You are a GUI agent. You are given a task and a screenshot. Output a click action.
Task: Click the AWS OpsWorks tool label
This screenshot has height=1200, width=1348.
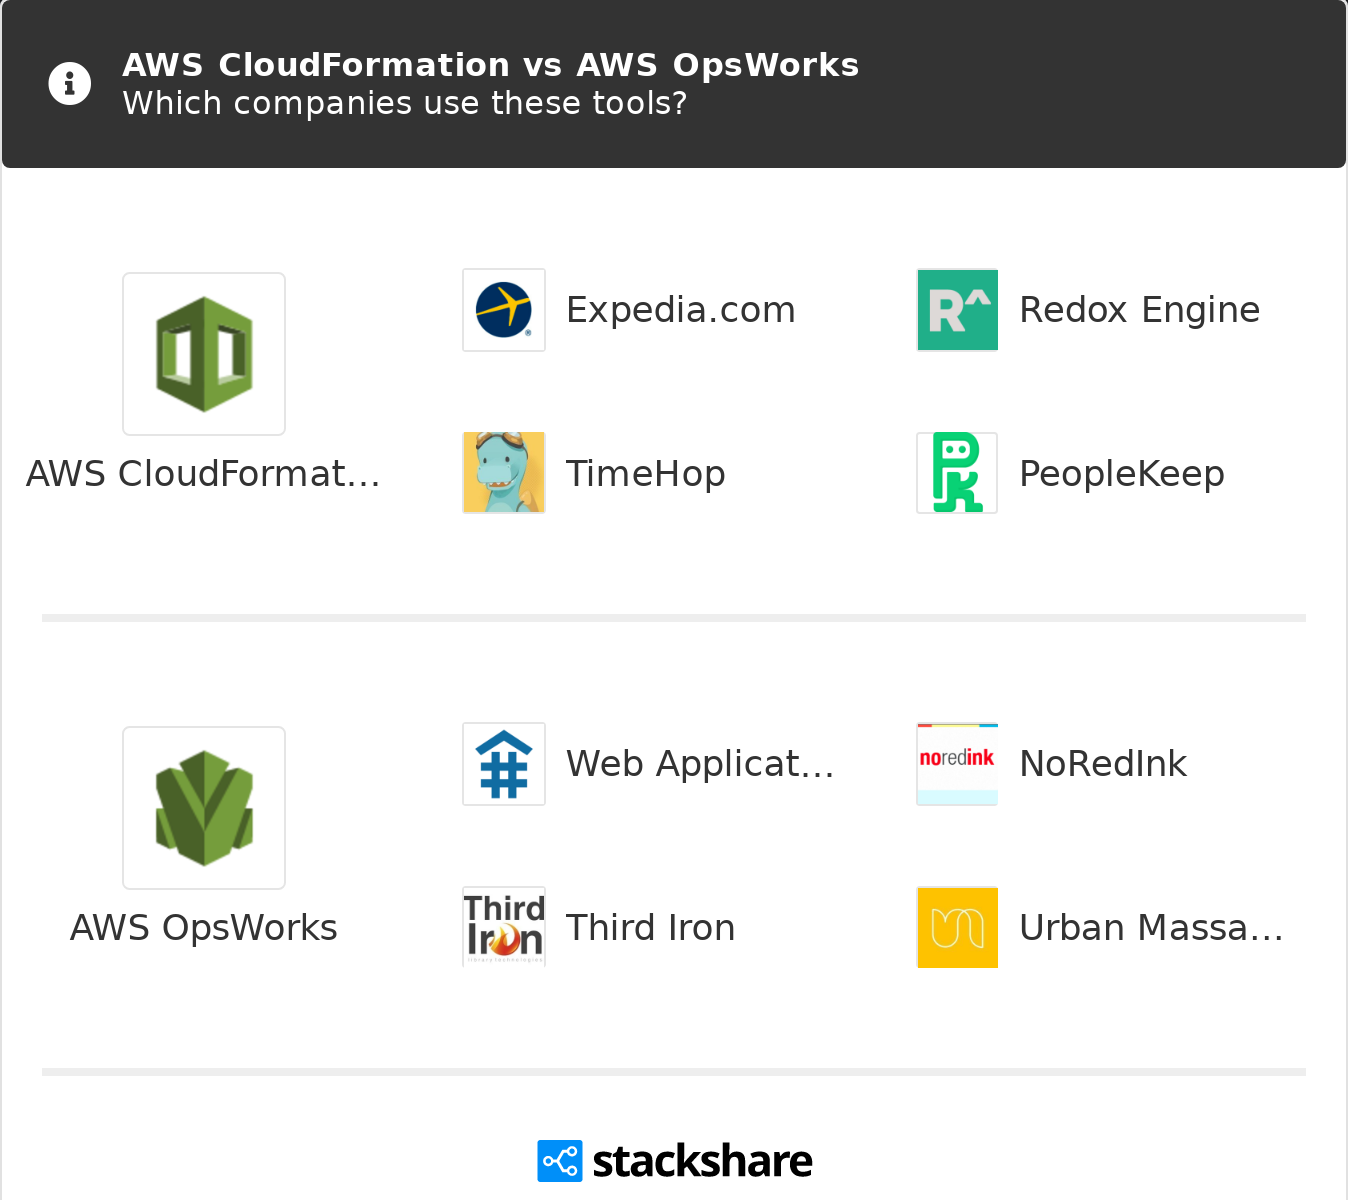(204, 928)
